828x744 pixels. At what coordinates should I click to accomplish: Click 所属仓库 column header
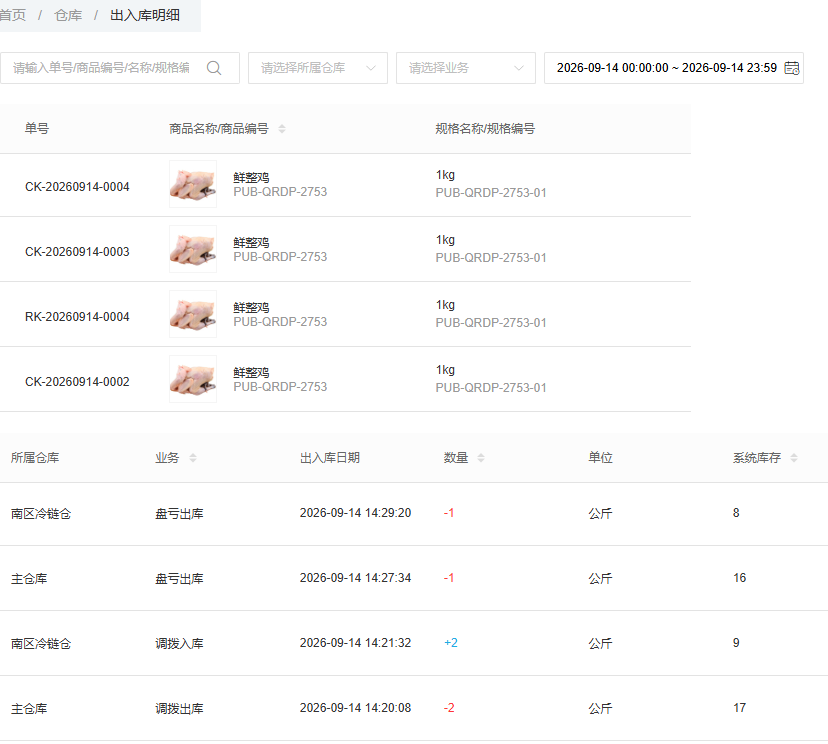pos(35,458)
